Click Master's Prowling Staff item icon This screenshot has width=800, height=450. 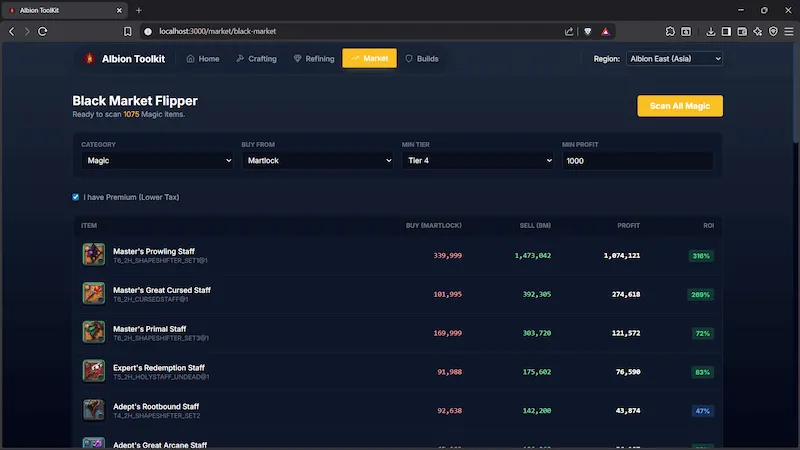point(94,255)
